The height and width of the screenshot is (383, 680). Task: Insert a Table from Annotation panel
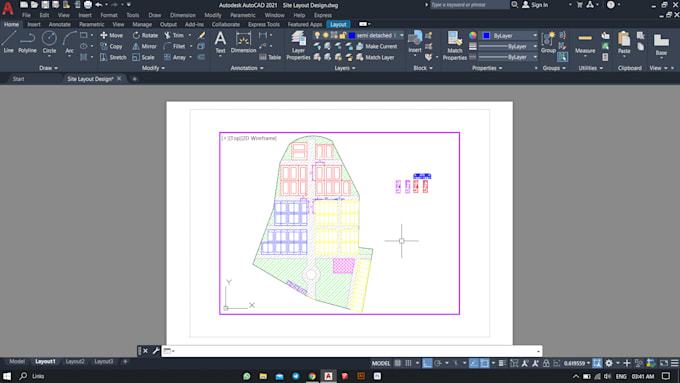coord(270,57)
